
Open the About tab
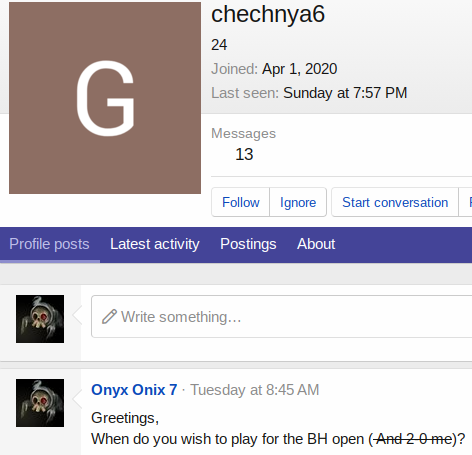click(x=316, y=244)
